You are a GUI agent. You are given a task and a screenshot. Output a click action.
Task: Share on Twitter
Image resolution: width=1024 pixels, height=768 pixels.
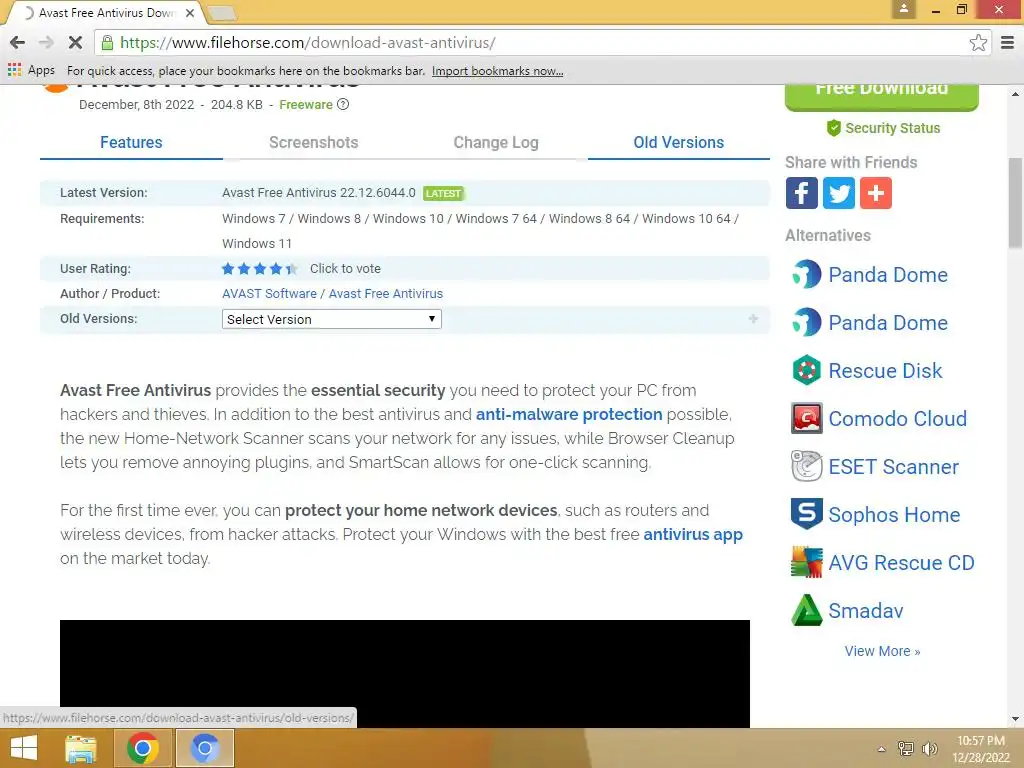point(839,193)
